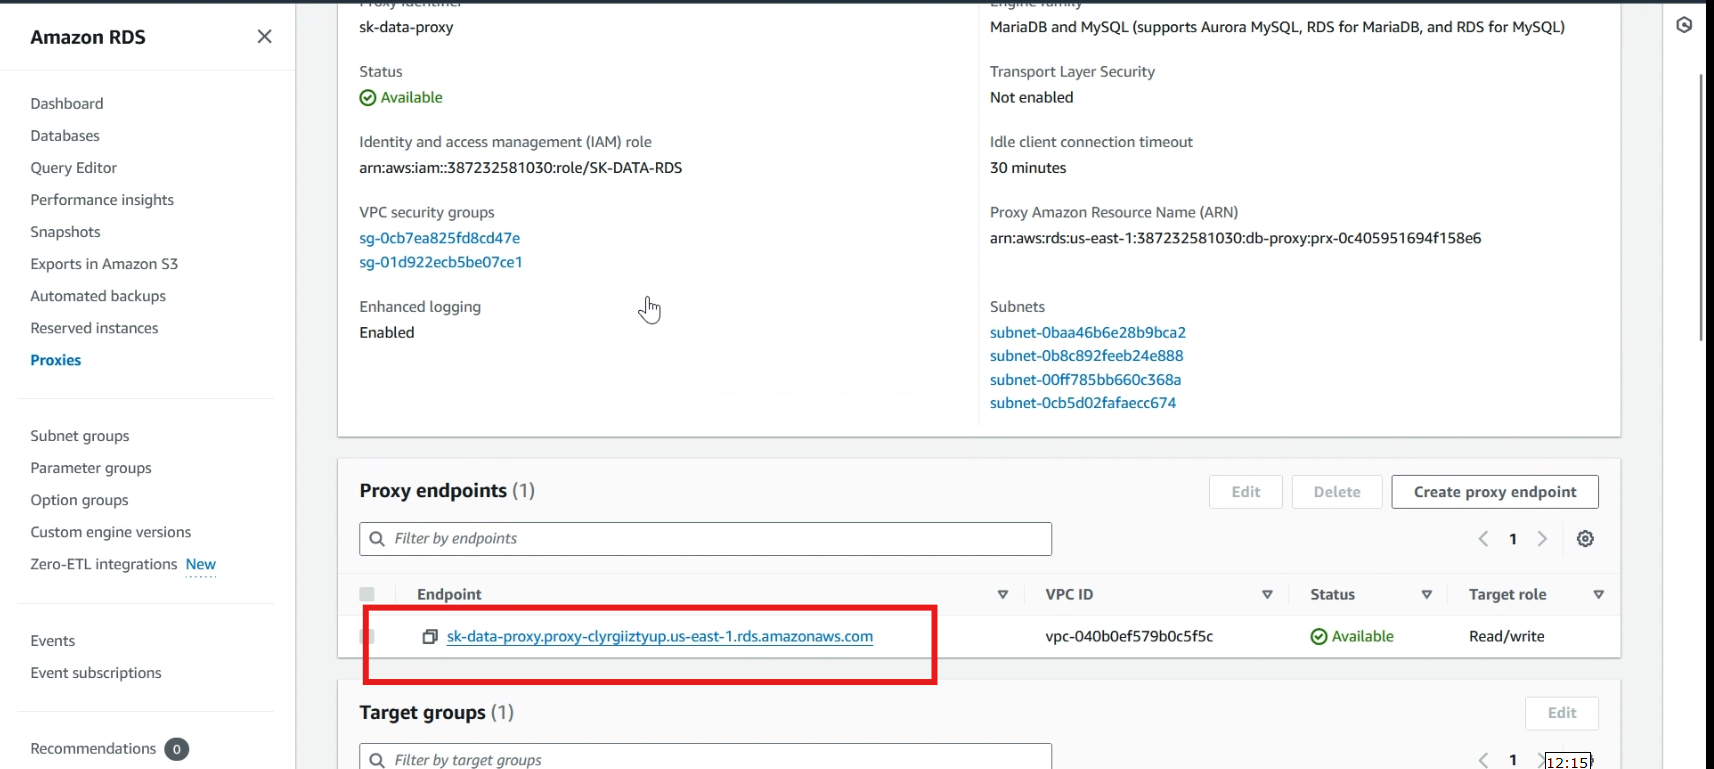Click the Read/write target role cell
Viewport: 1714px width, 769px height.
click(x=1507, y=637)
